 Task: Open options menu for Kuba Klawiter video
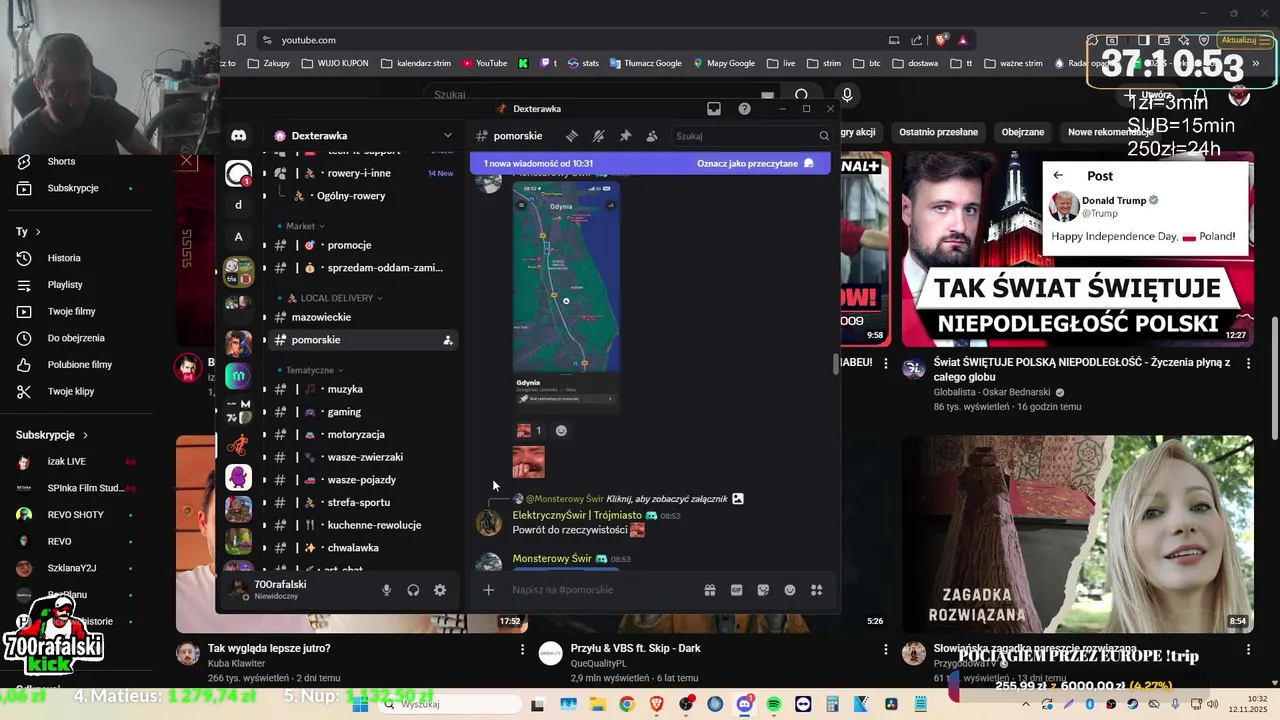(522, 650)
